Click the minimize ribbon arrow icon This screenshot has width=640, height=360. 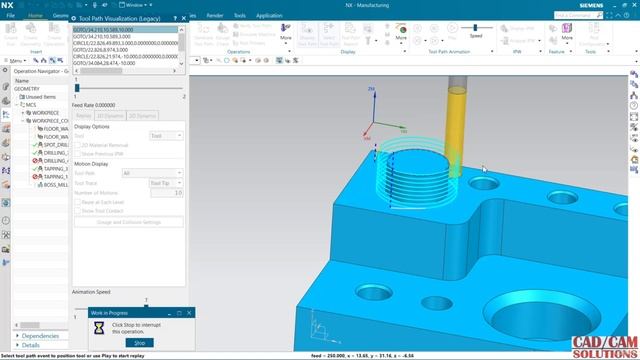pos(618,16)
